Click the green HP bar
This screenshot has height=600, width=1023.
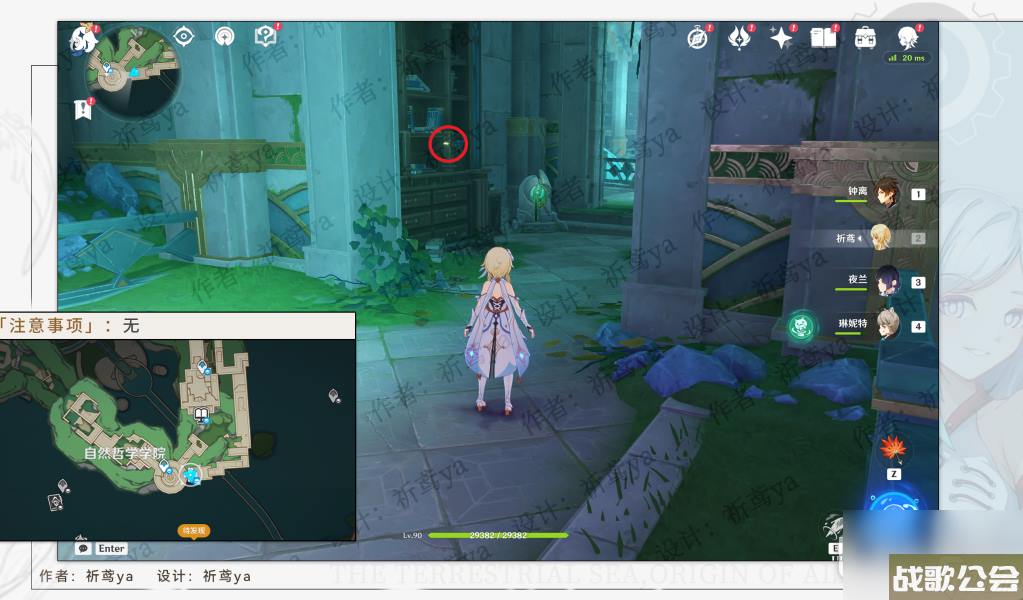pyautogui.click(x=497, y=535)
